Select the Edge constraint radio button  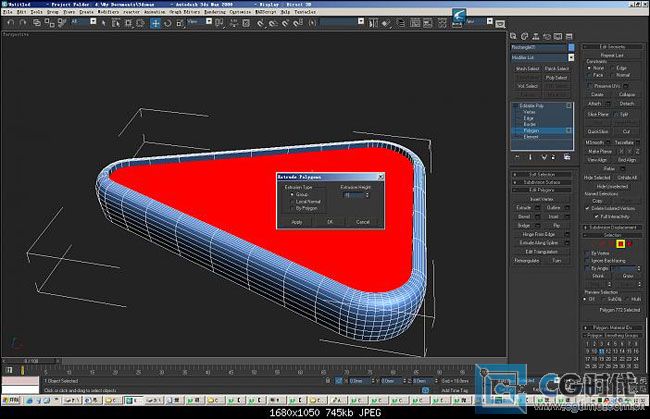613,68
